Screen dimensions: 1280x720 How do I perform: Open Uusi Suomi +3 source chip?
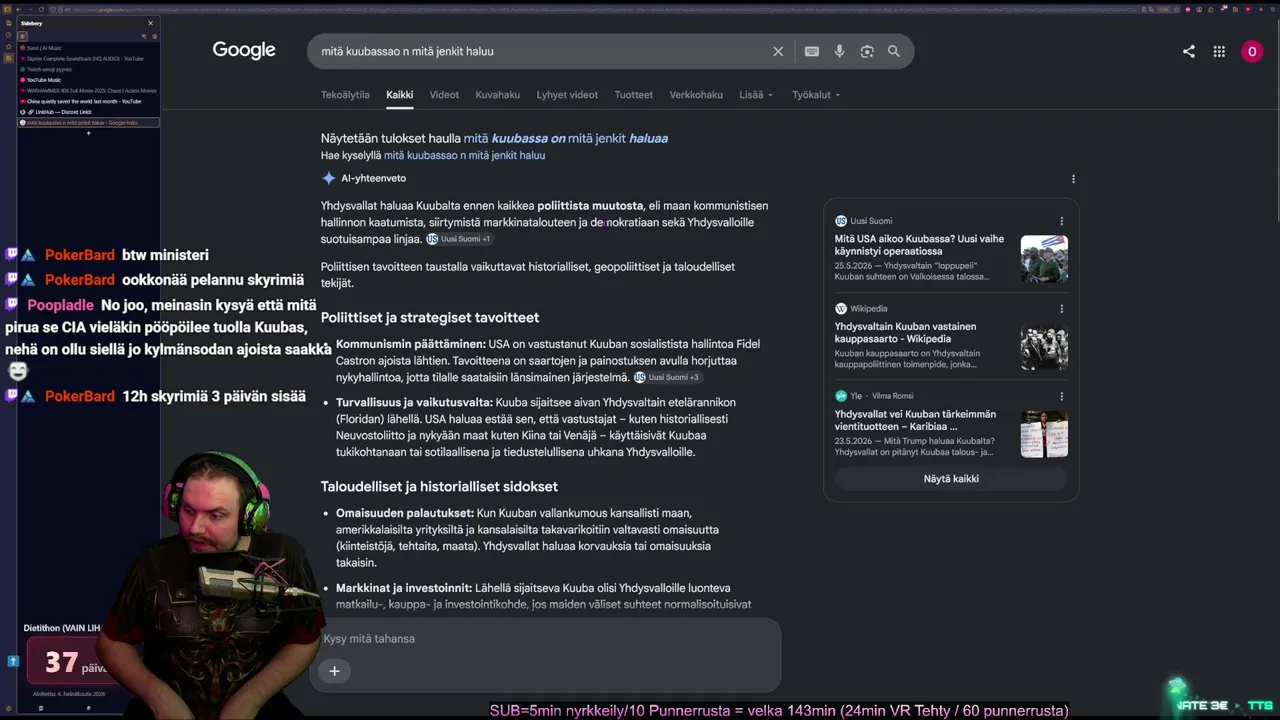coord(667,377)
